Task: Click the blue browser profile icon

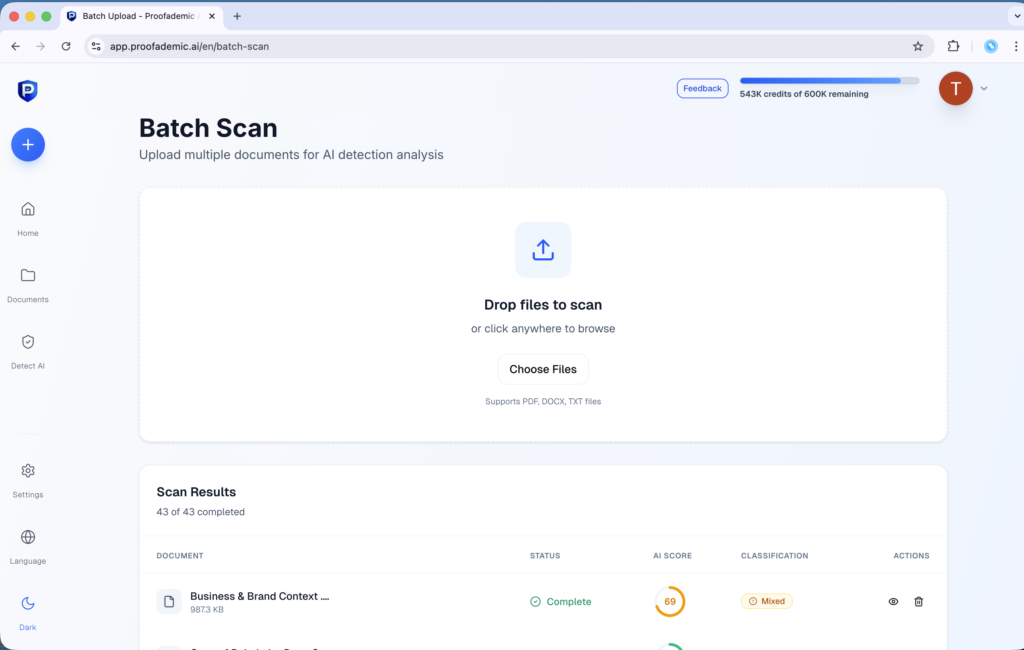Action: 991,46
